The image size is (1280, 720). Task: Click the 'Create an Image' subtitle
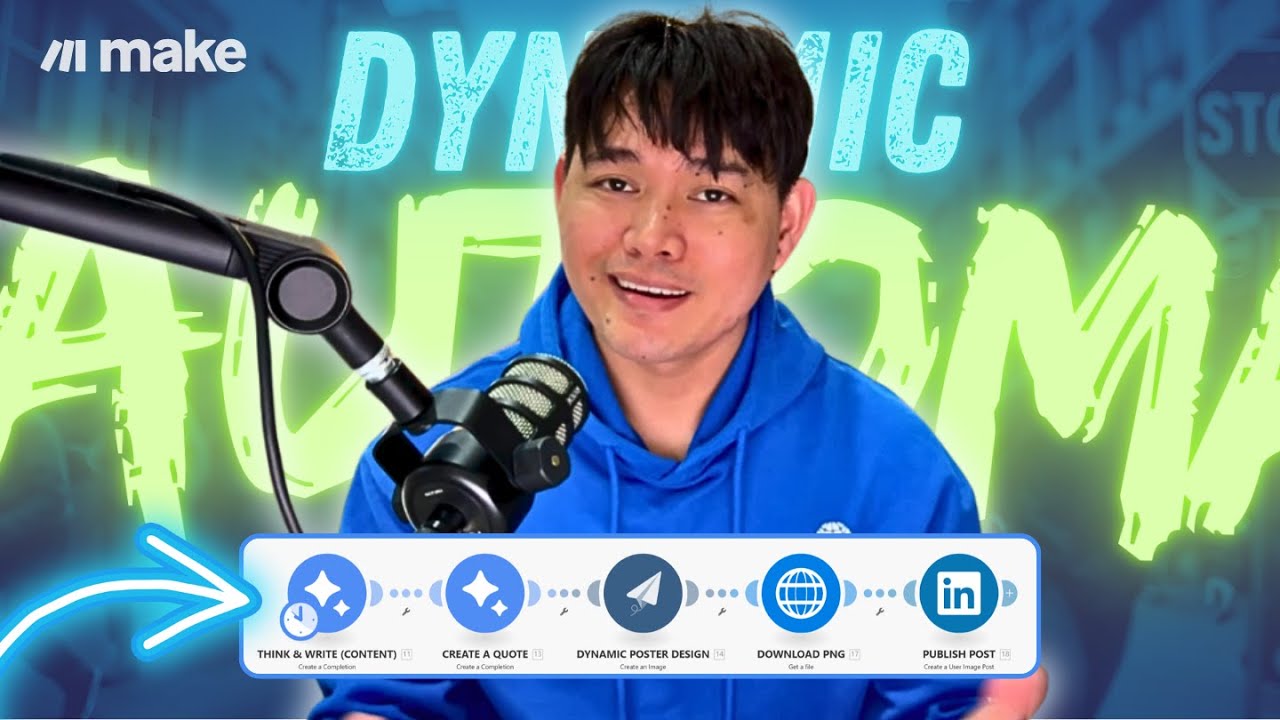(x=643, y=666)
